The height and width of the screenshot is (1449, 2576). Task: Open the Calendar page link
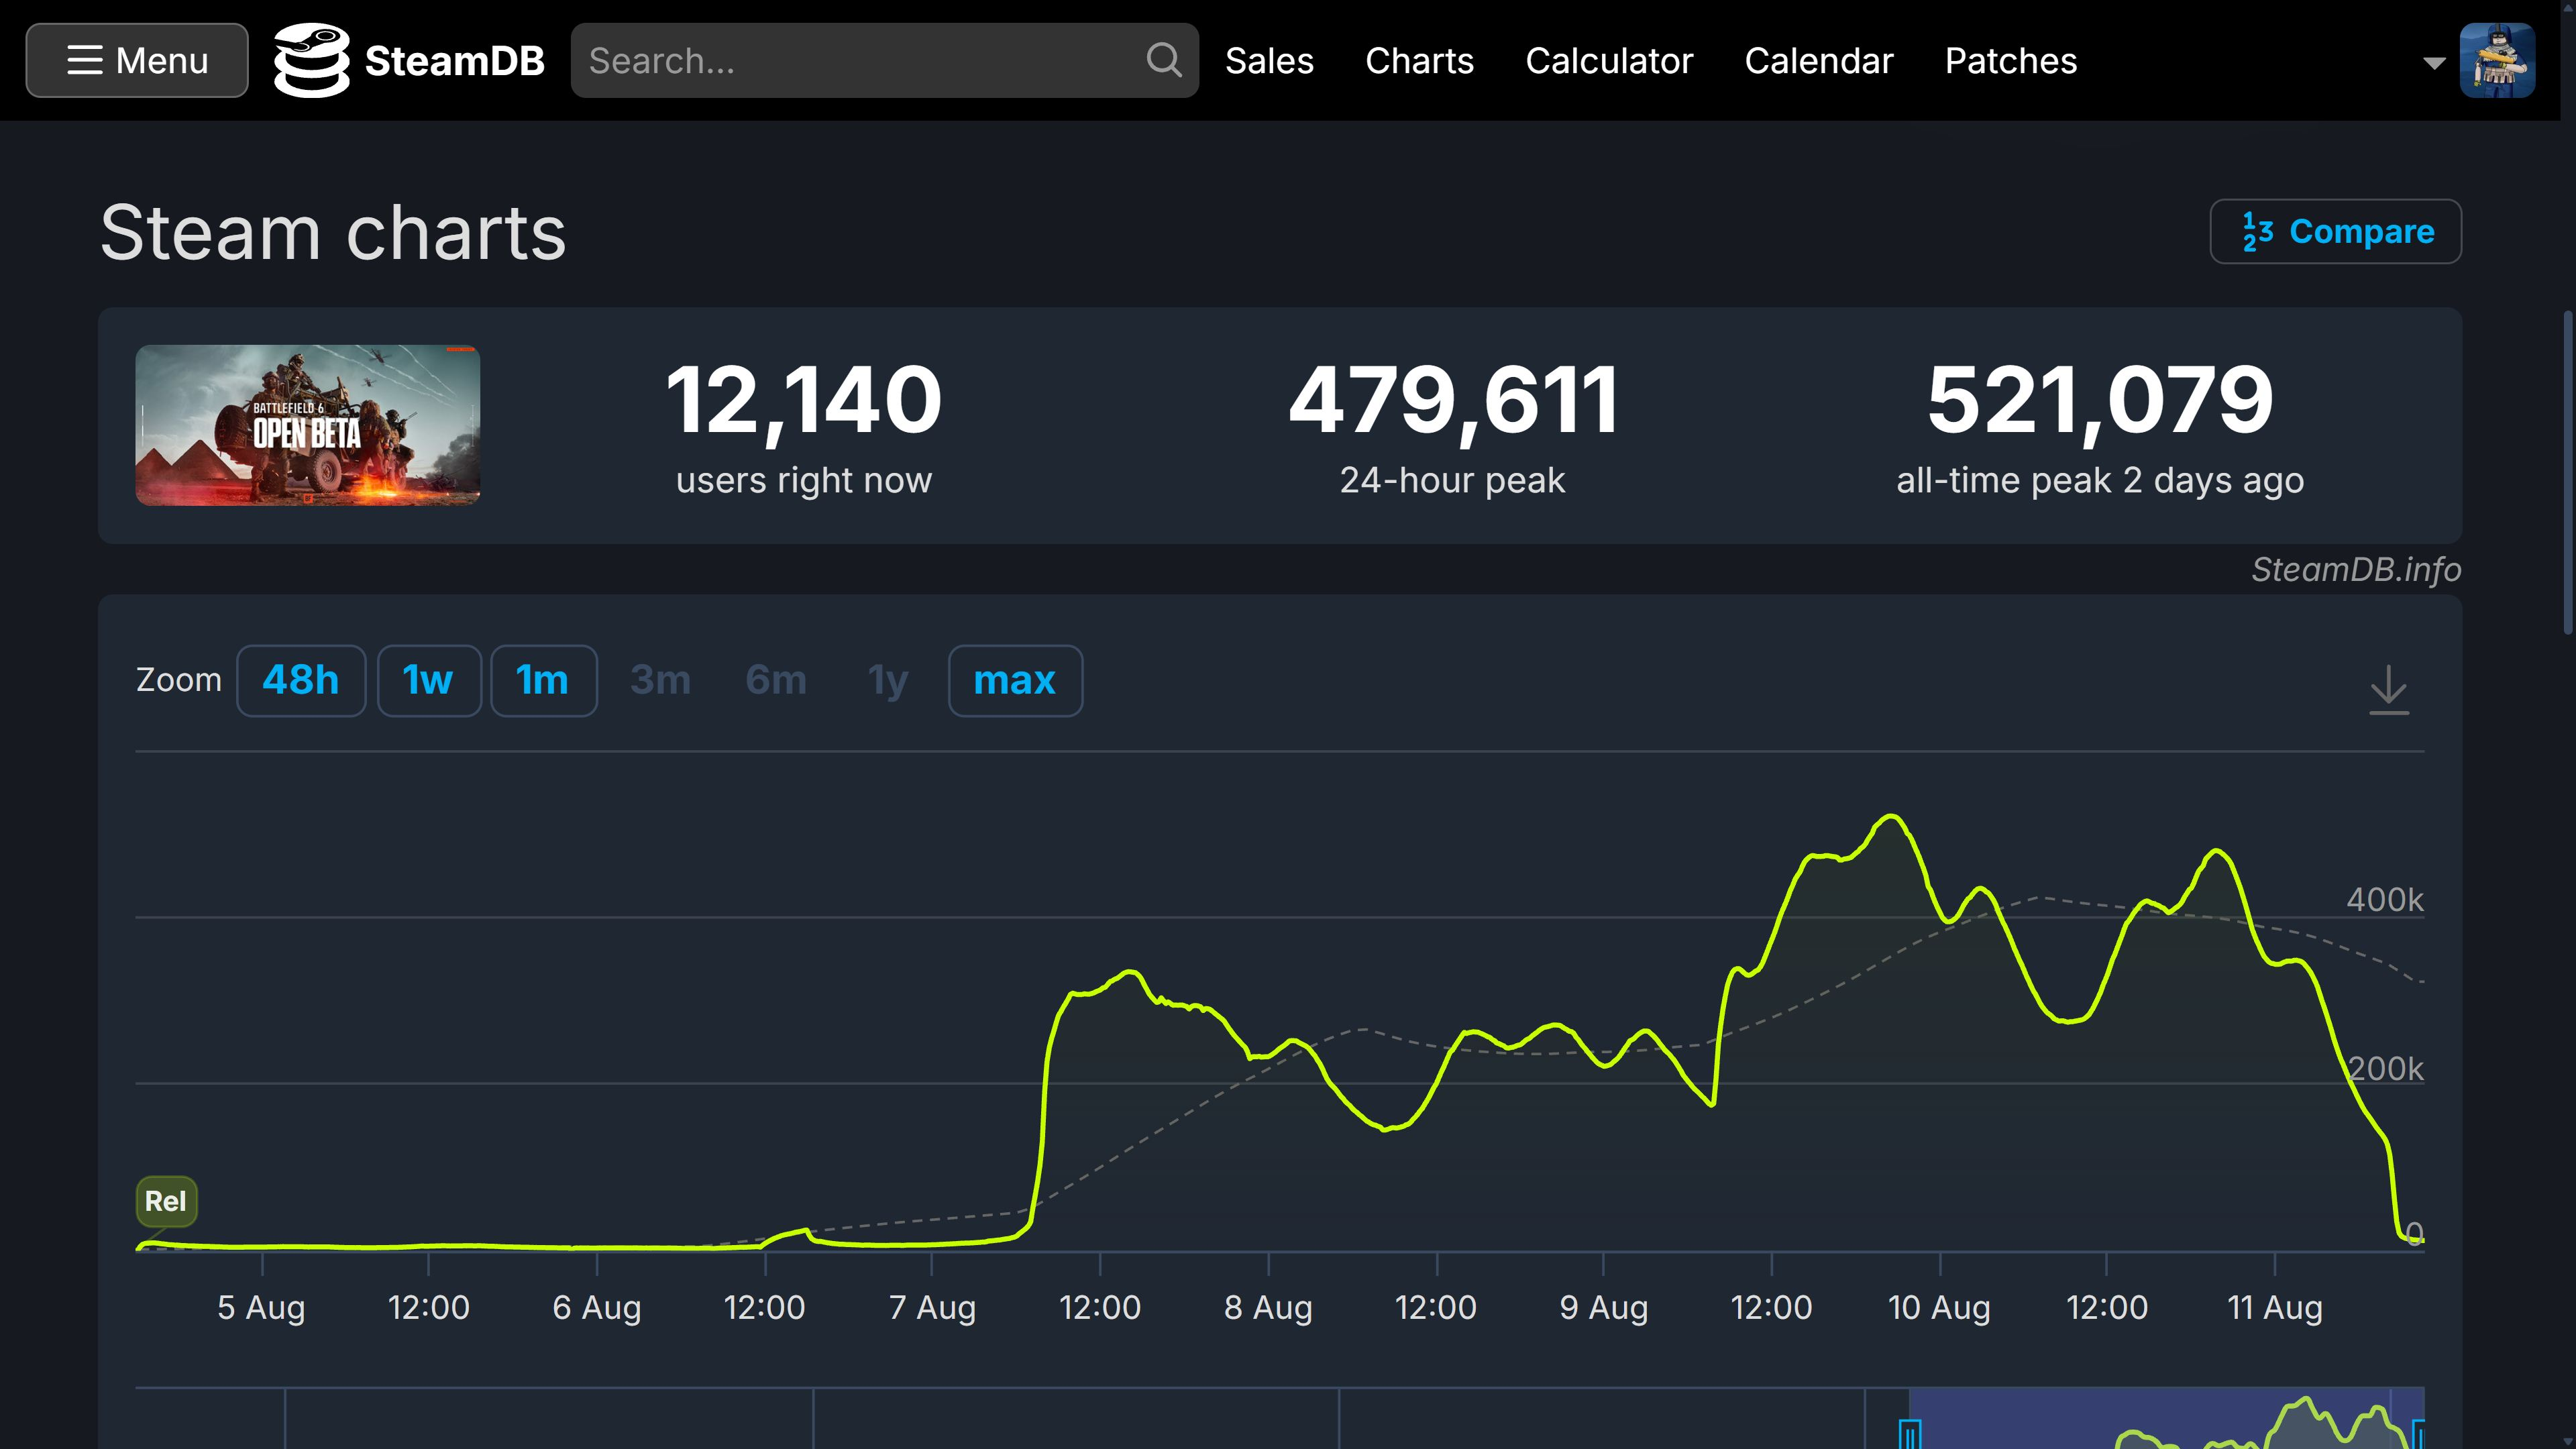(x=1818, y=61)
